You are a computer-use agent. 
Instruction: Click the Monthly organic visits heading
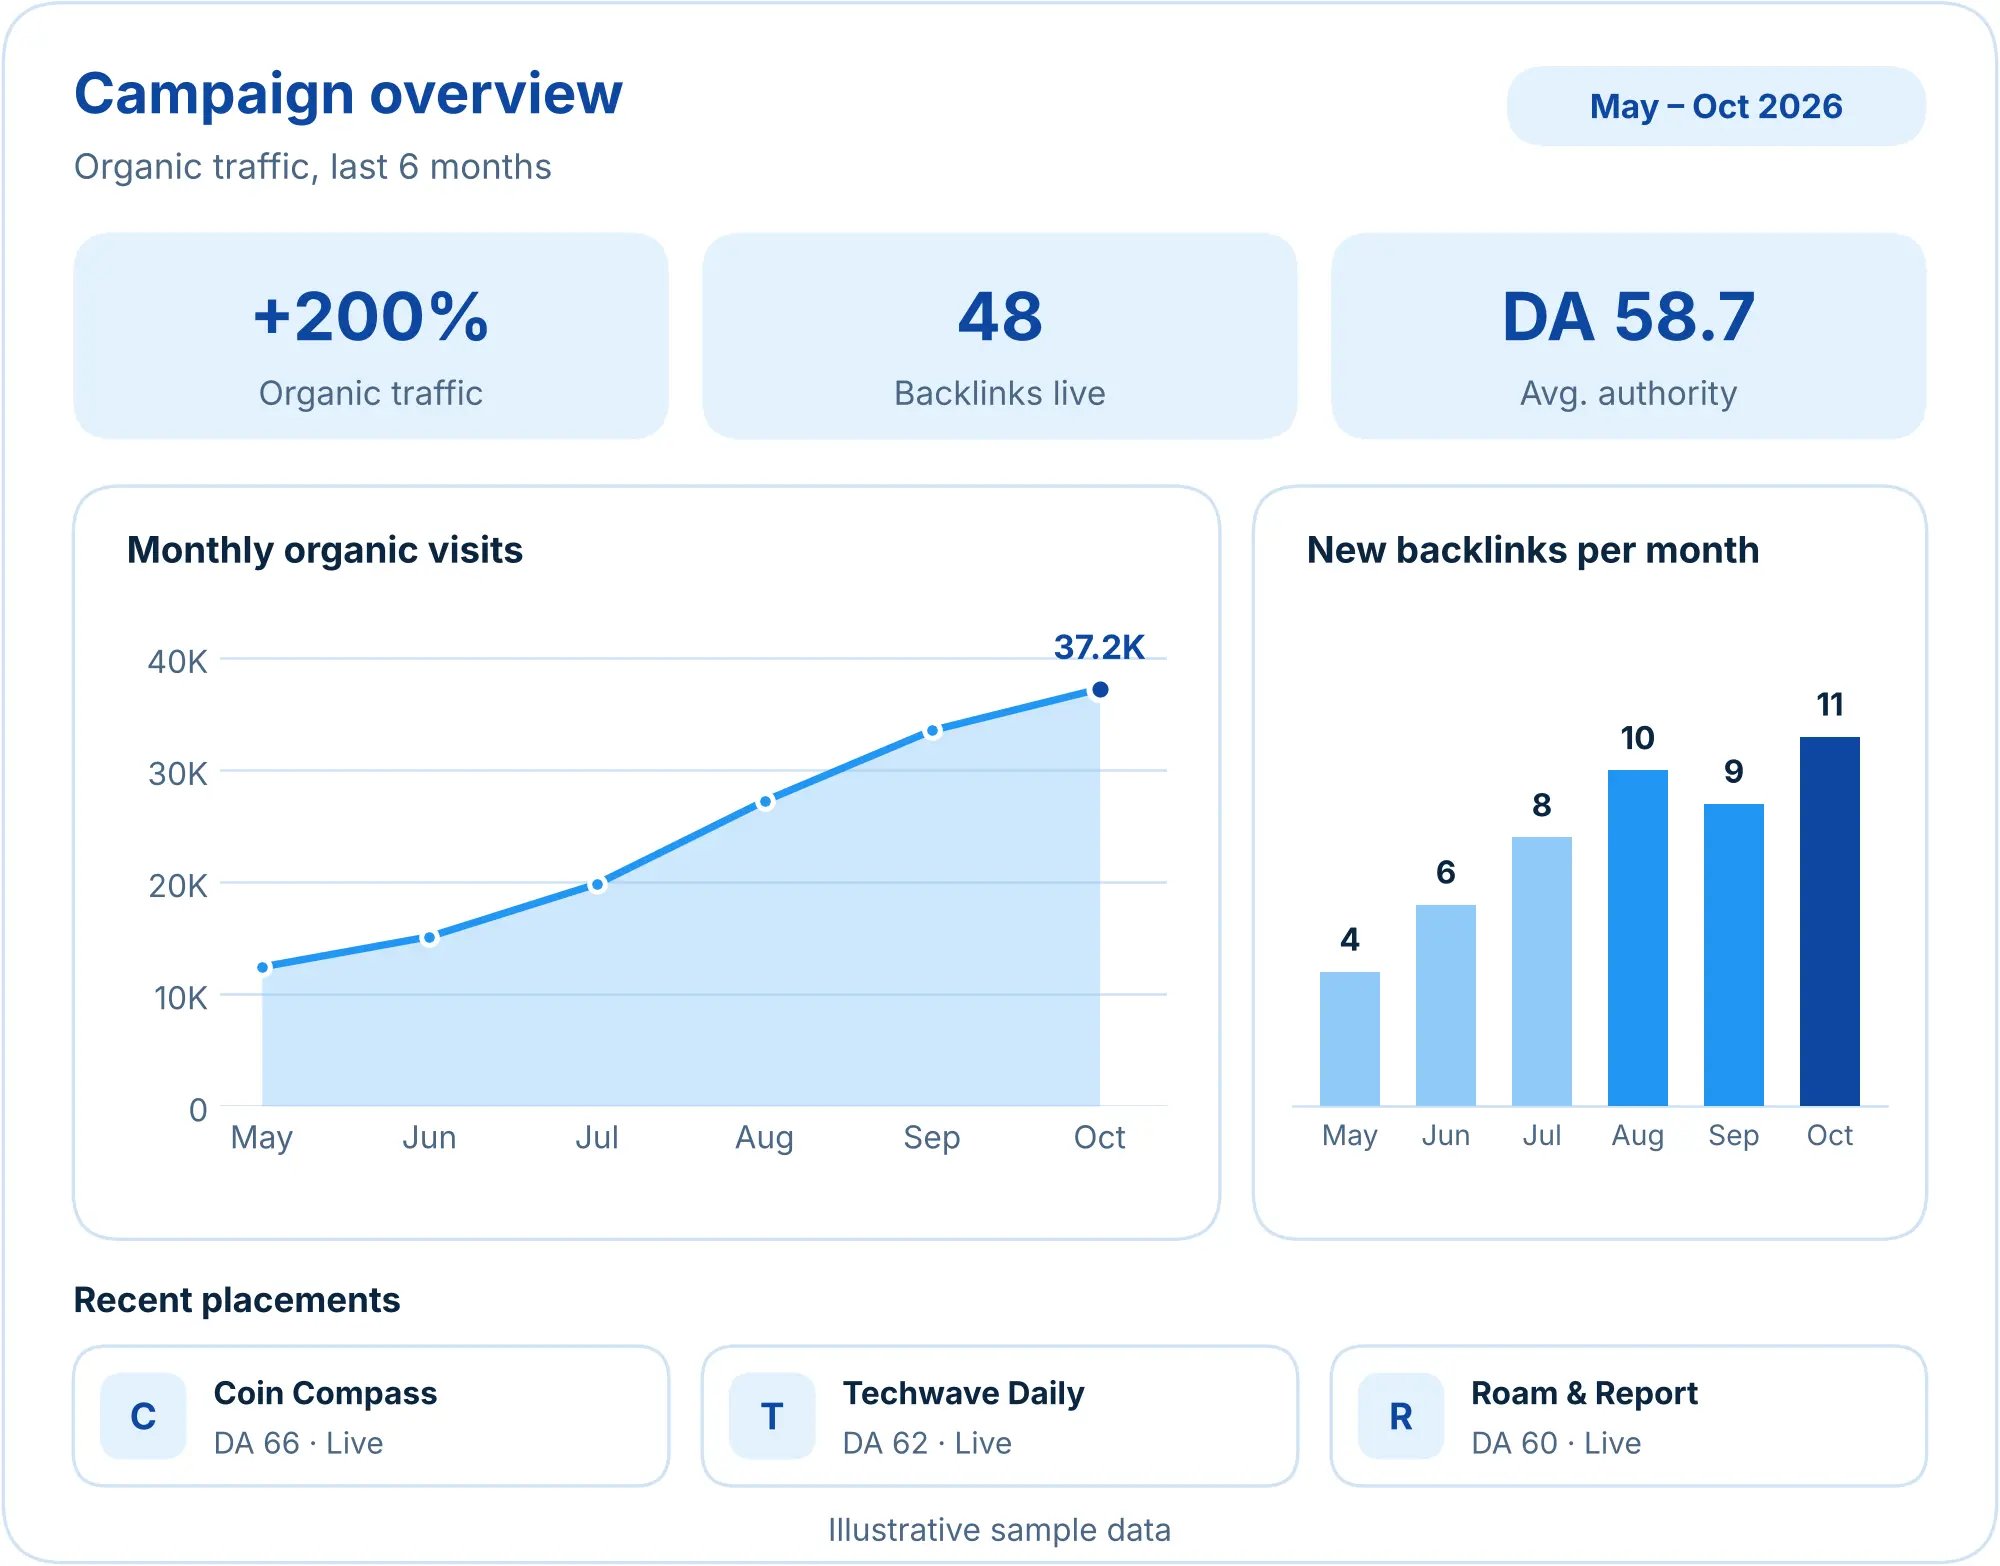coord(325,550)
